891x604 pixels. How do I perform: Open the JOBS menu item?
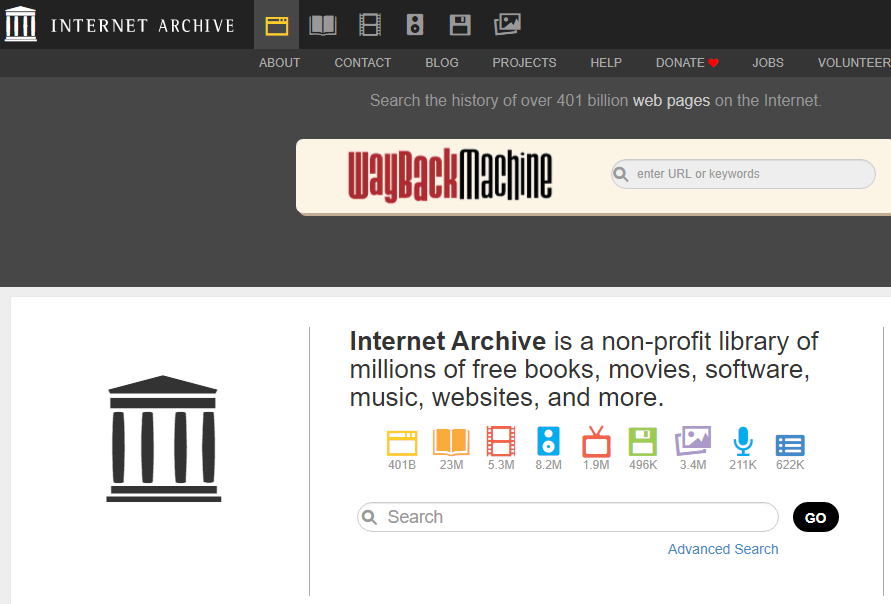pos(768,63)
